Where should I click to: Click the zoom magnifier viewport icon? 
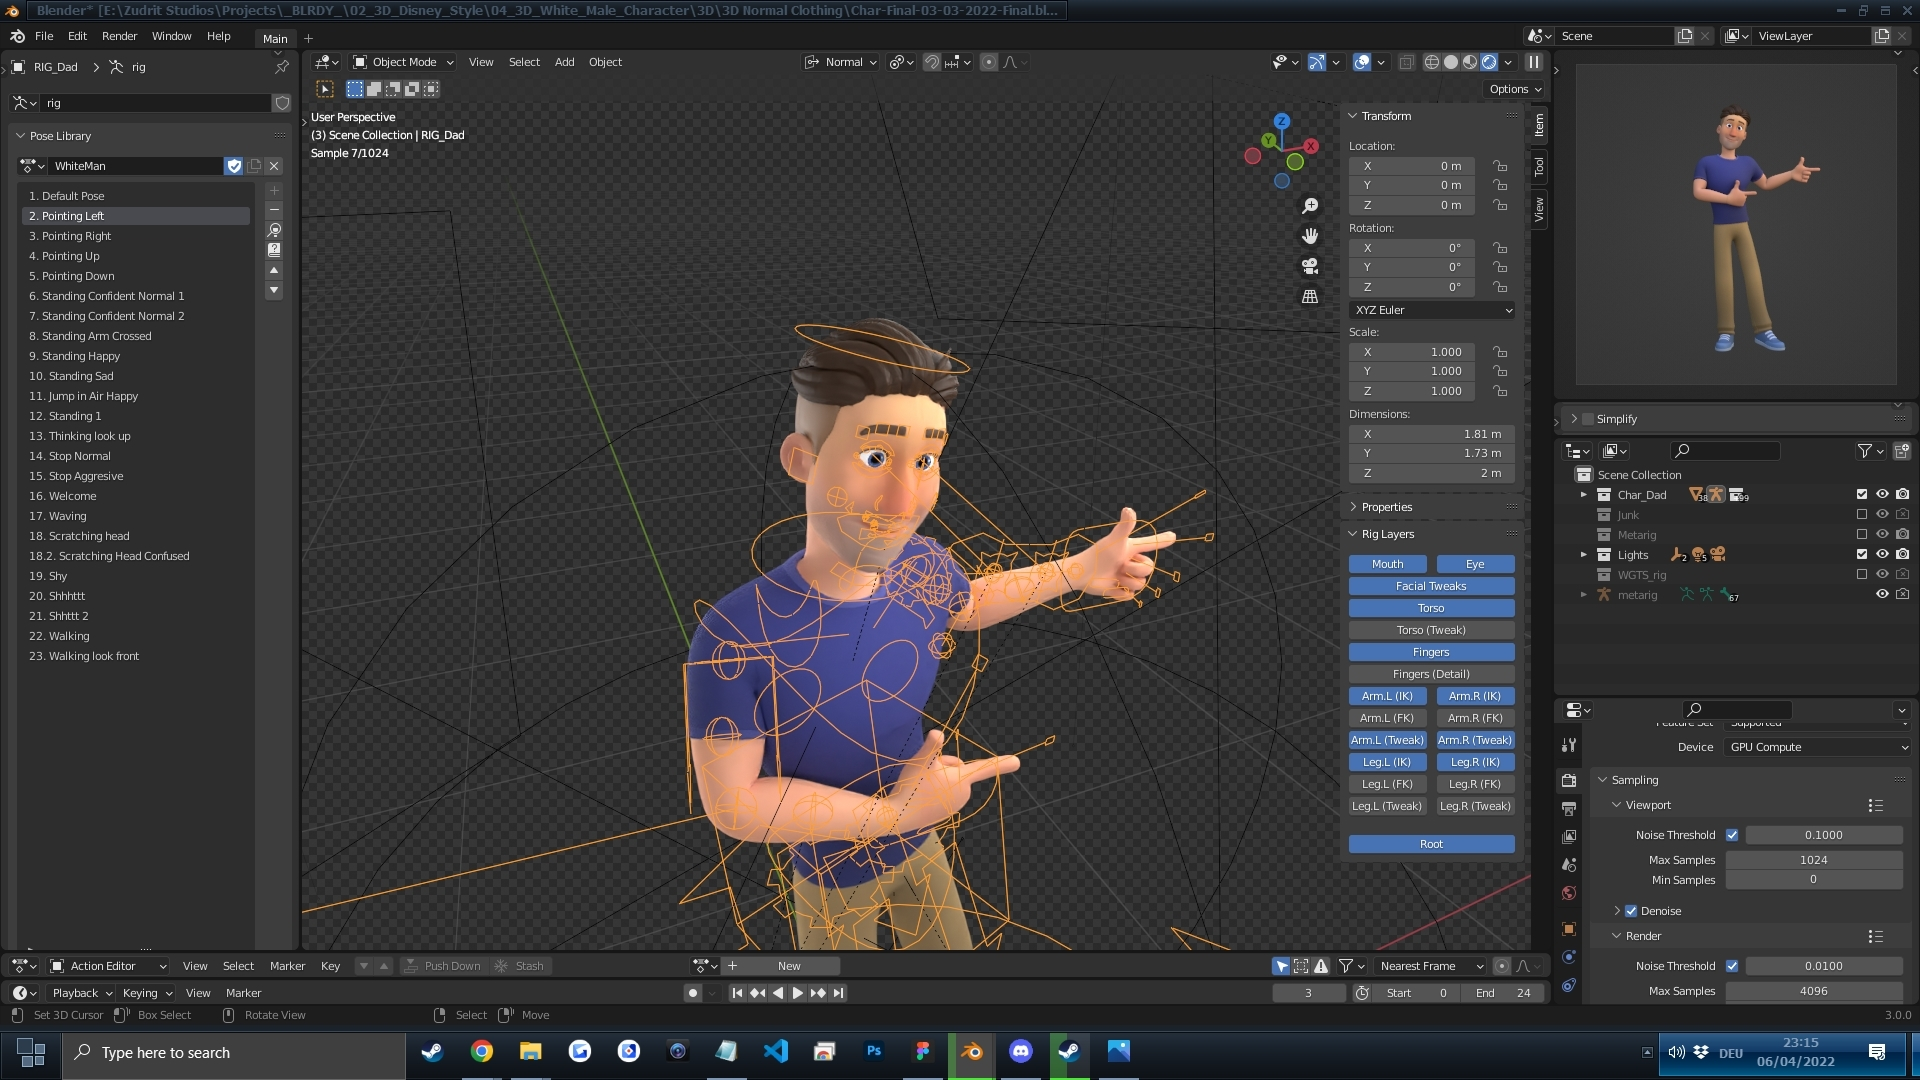tap(1310, 206)
